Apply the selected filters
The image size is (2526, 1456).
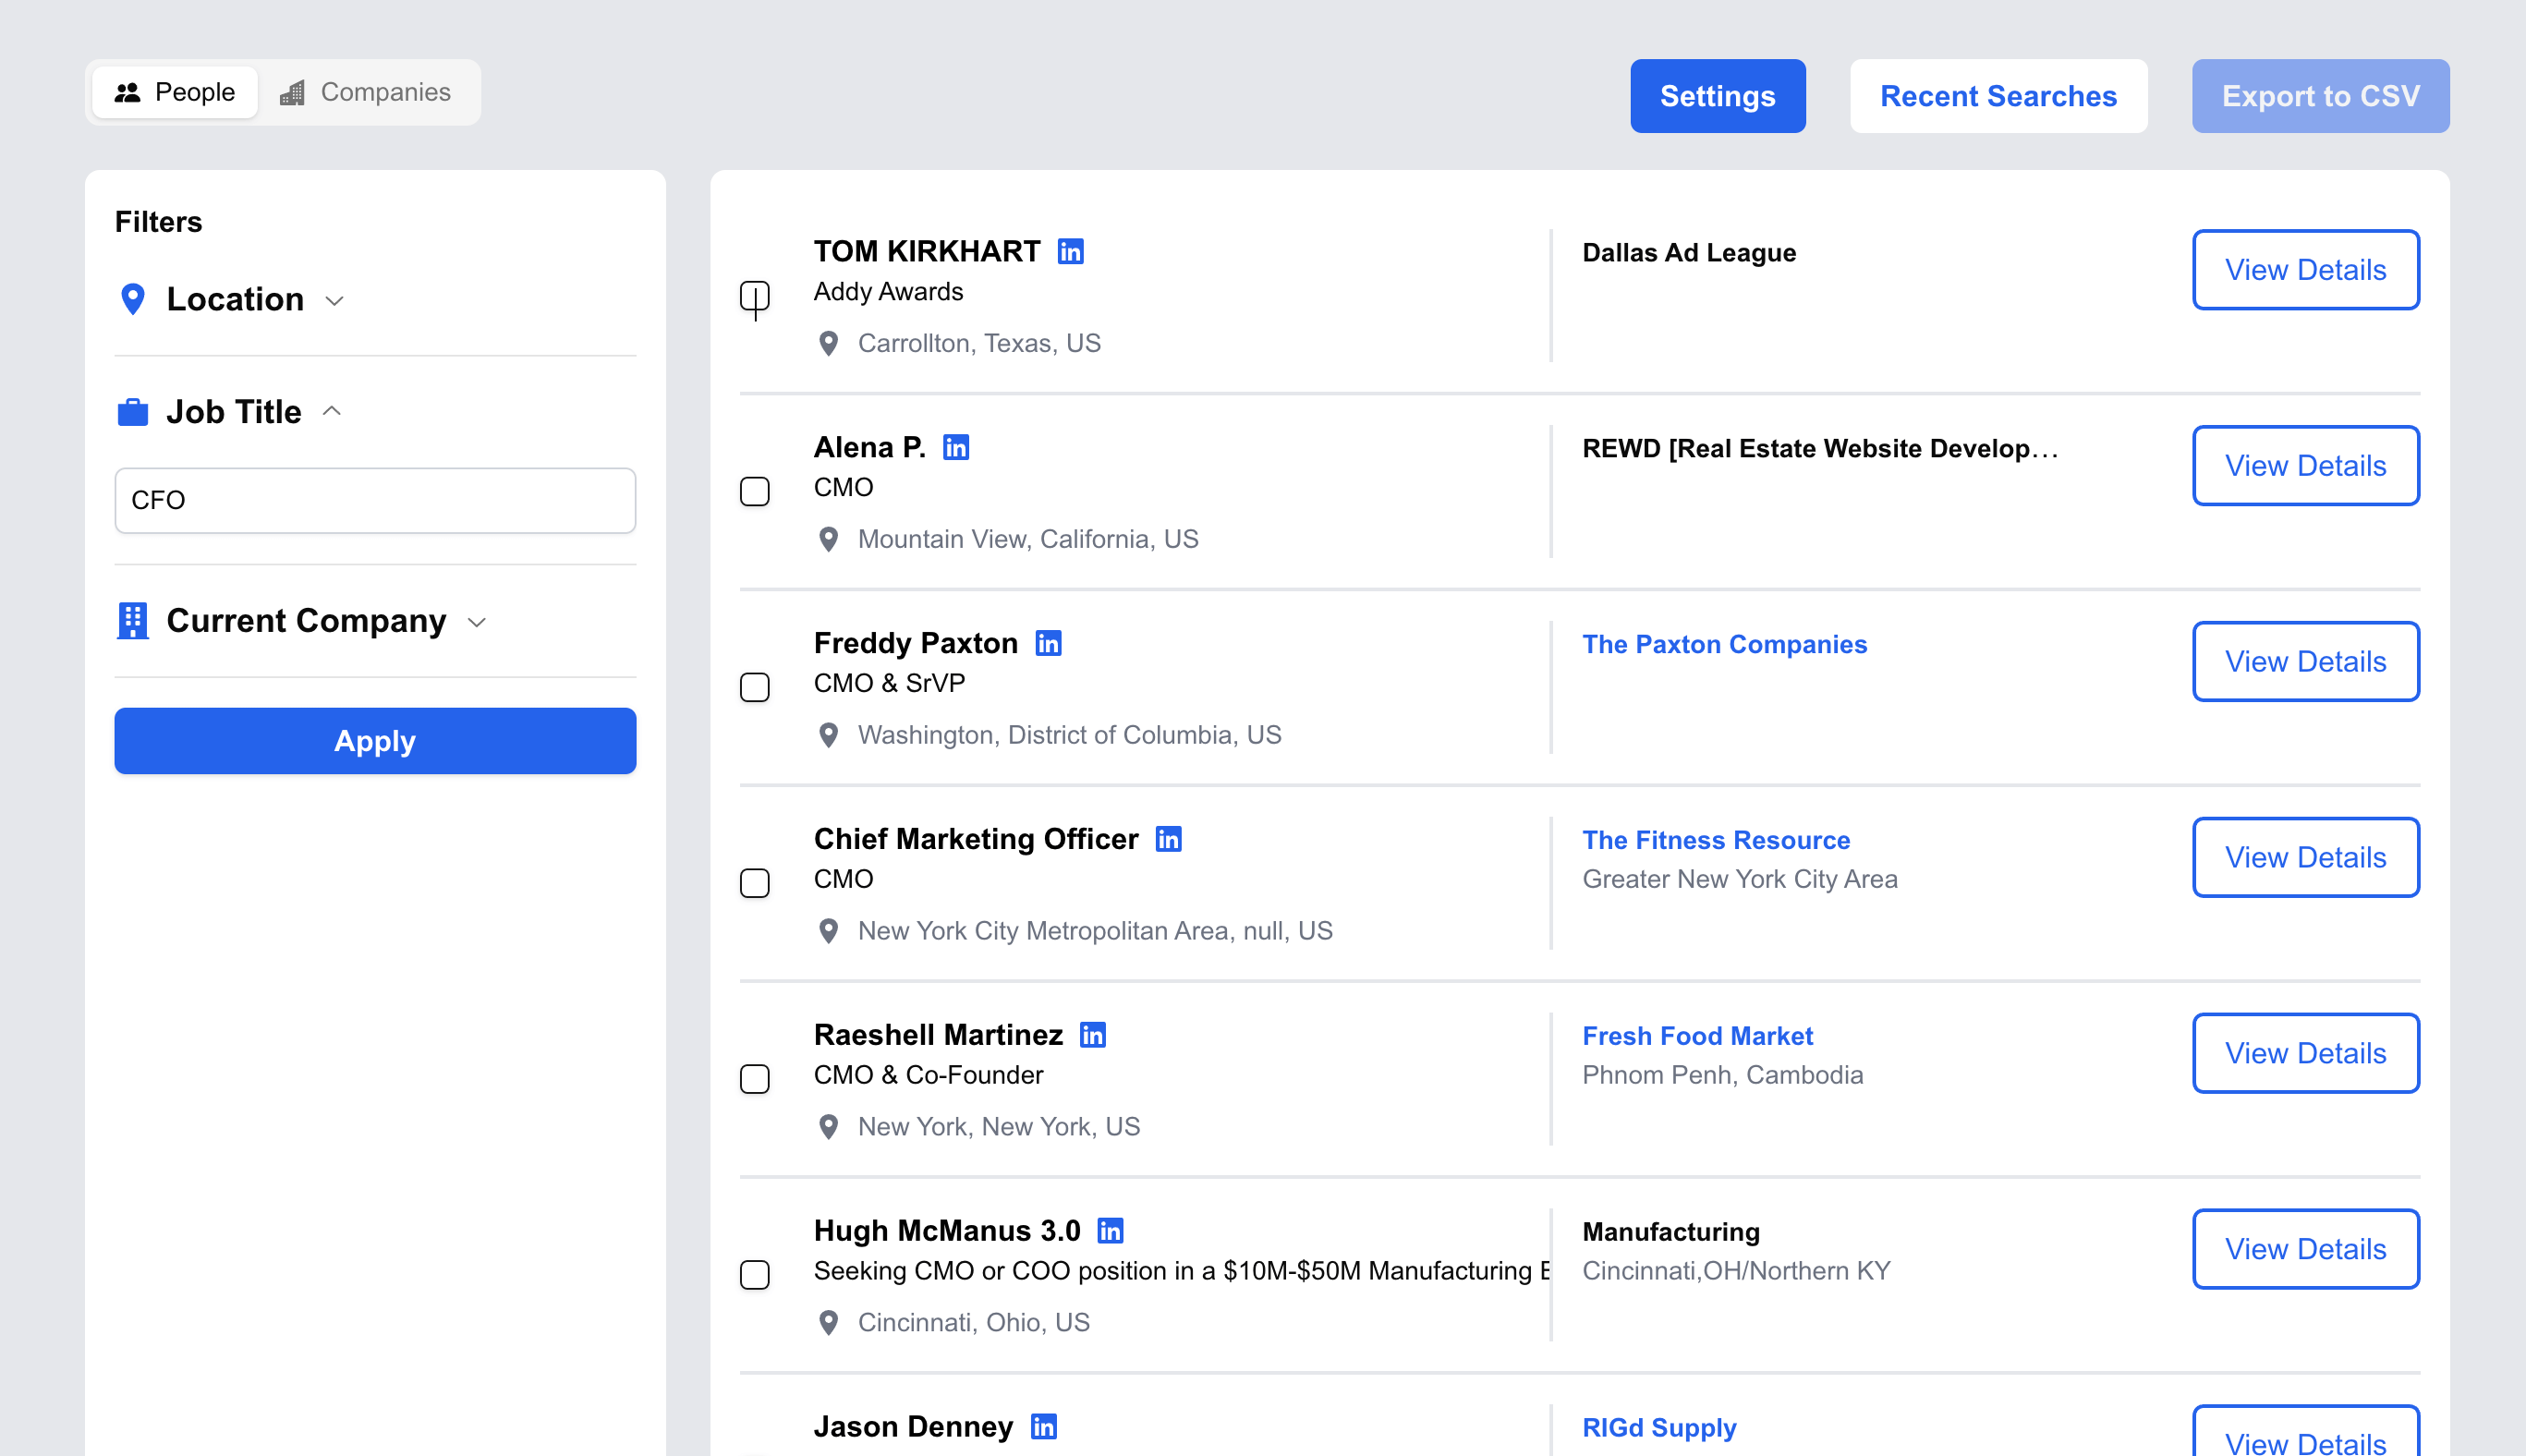pyautogui.click(x=375, y=741)
